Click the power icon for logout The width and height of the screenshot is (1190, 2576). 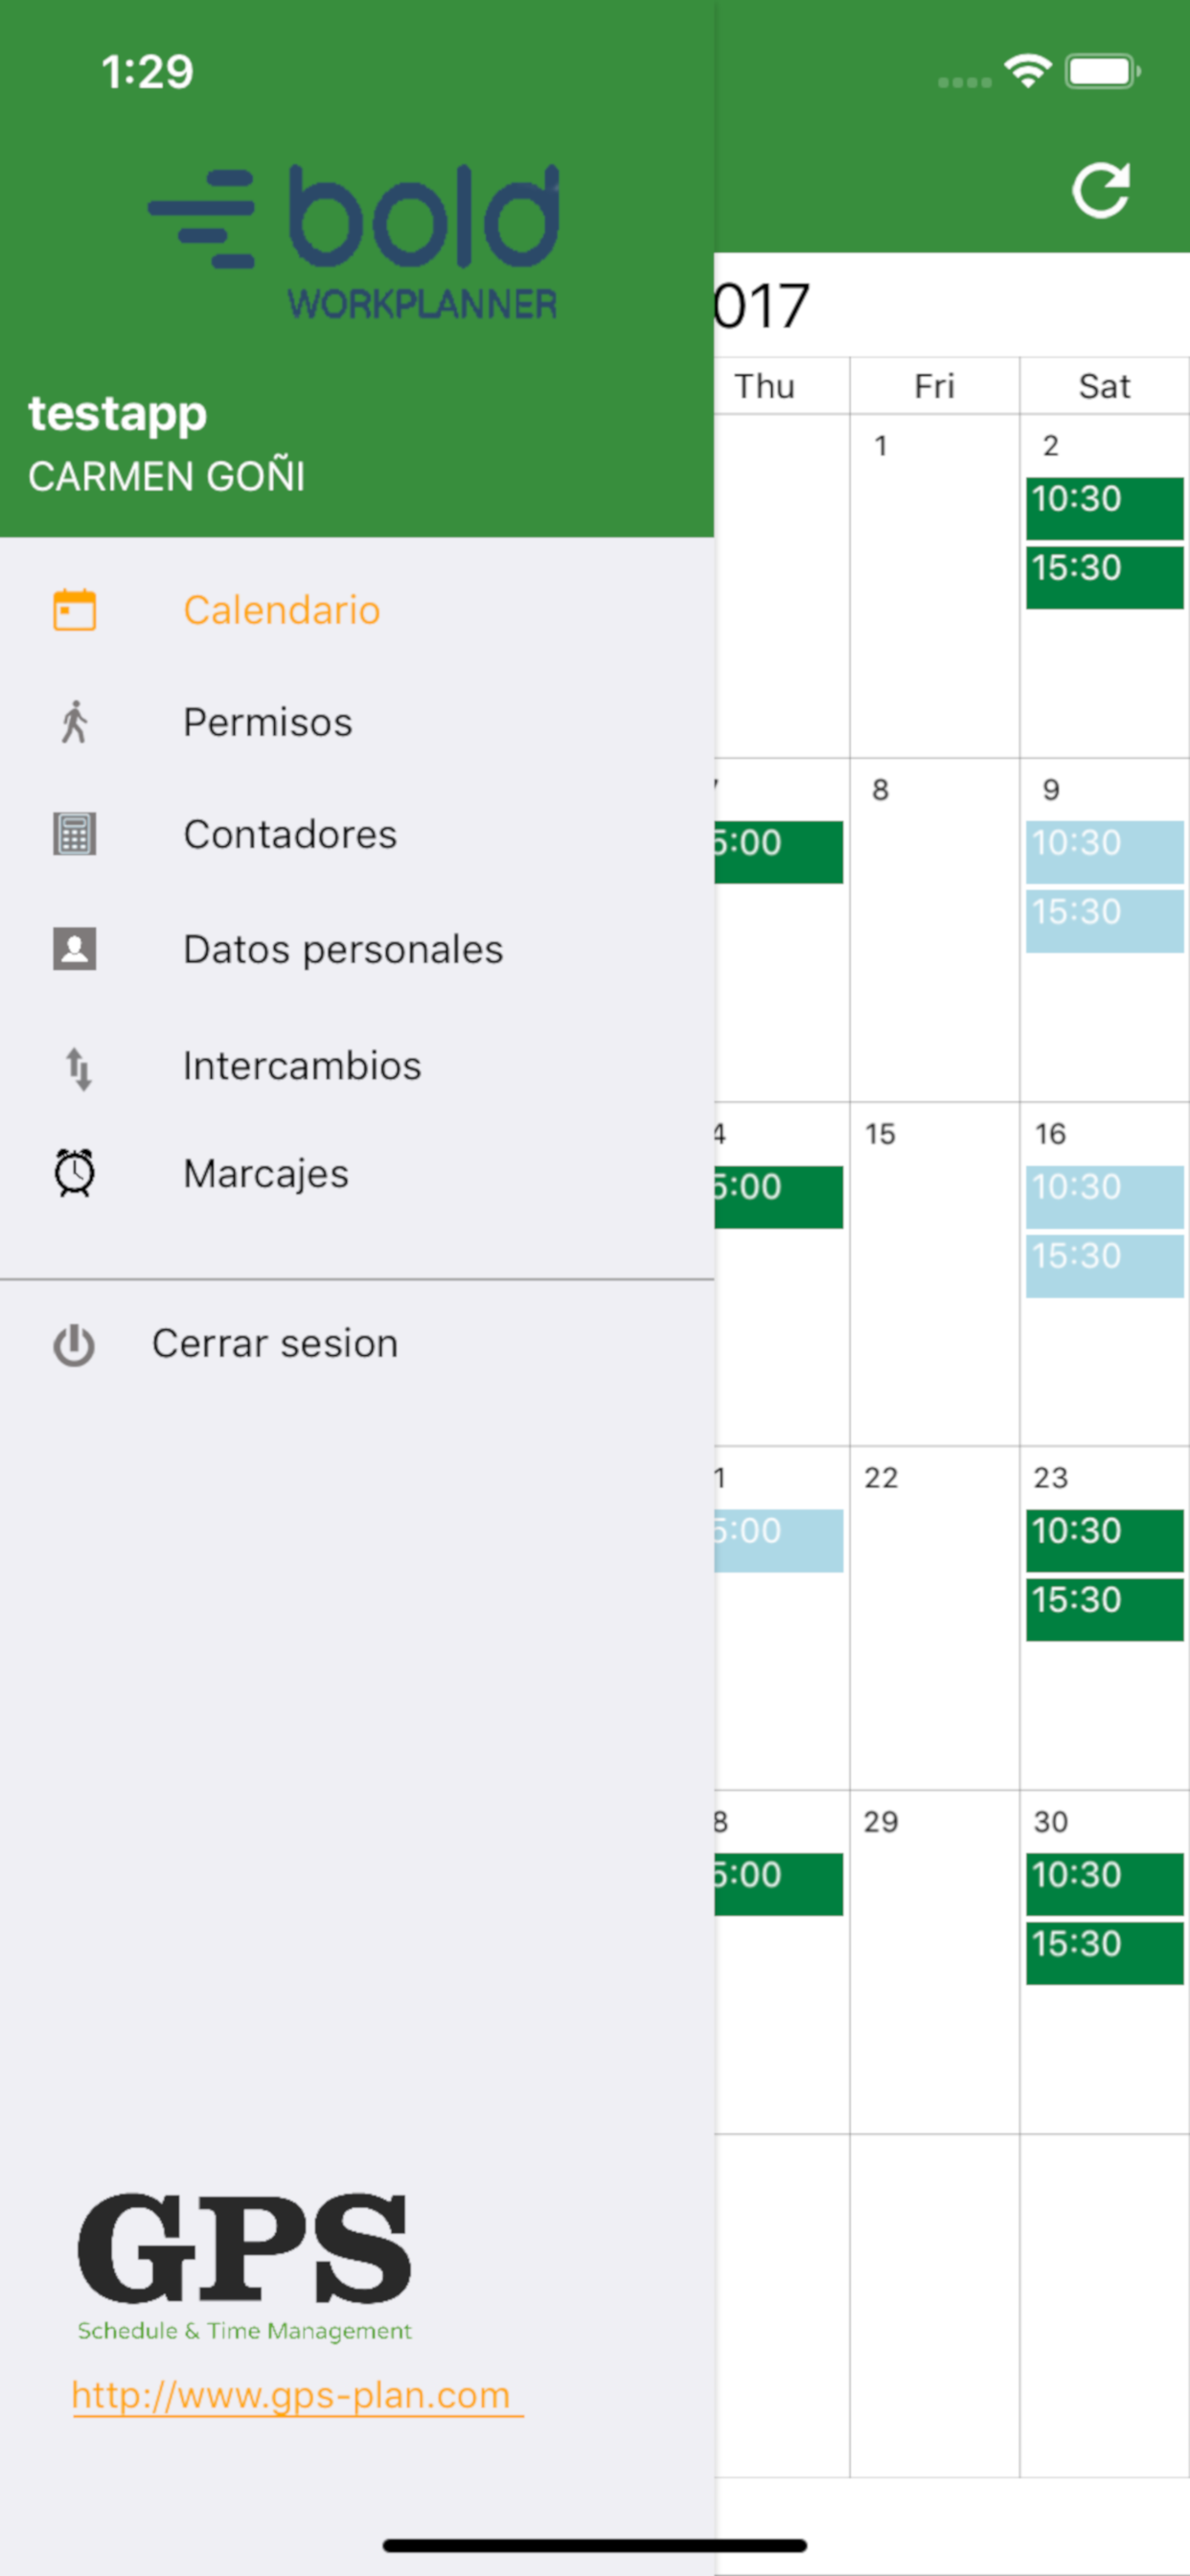point(74,1345)
